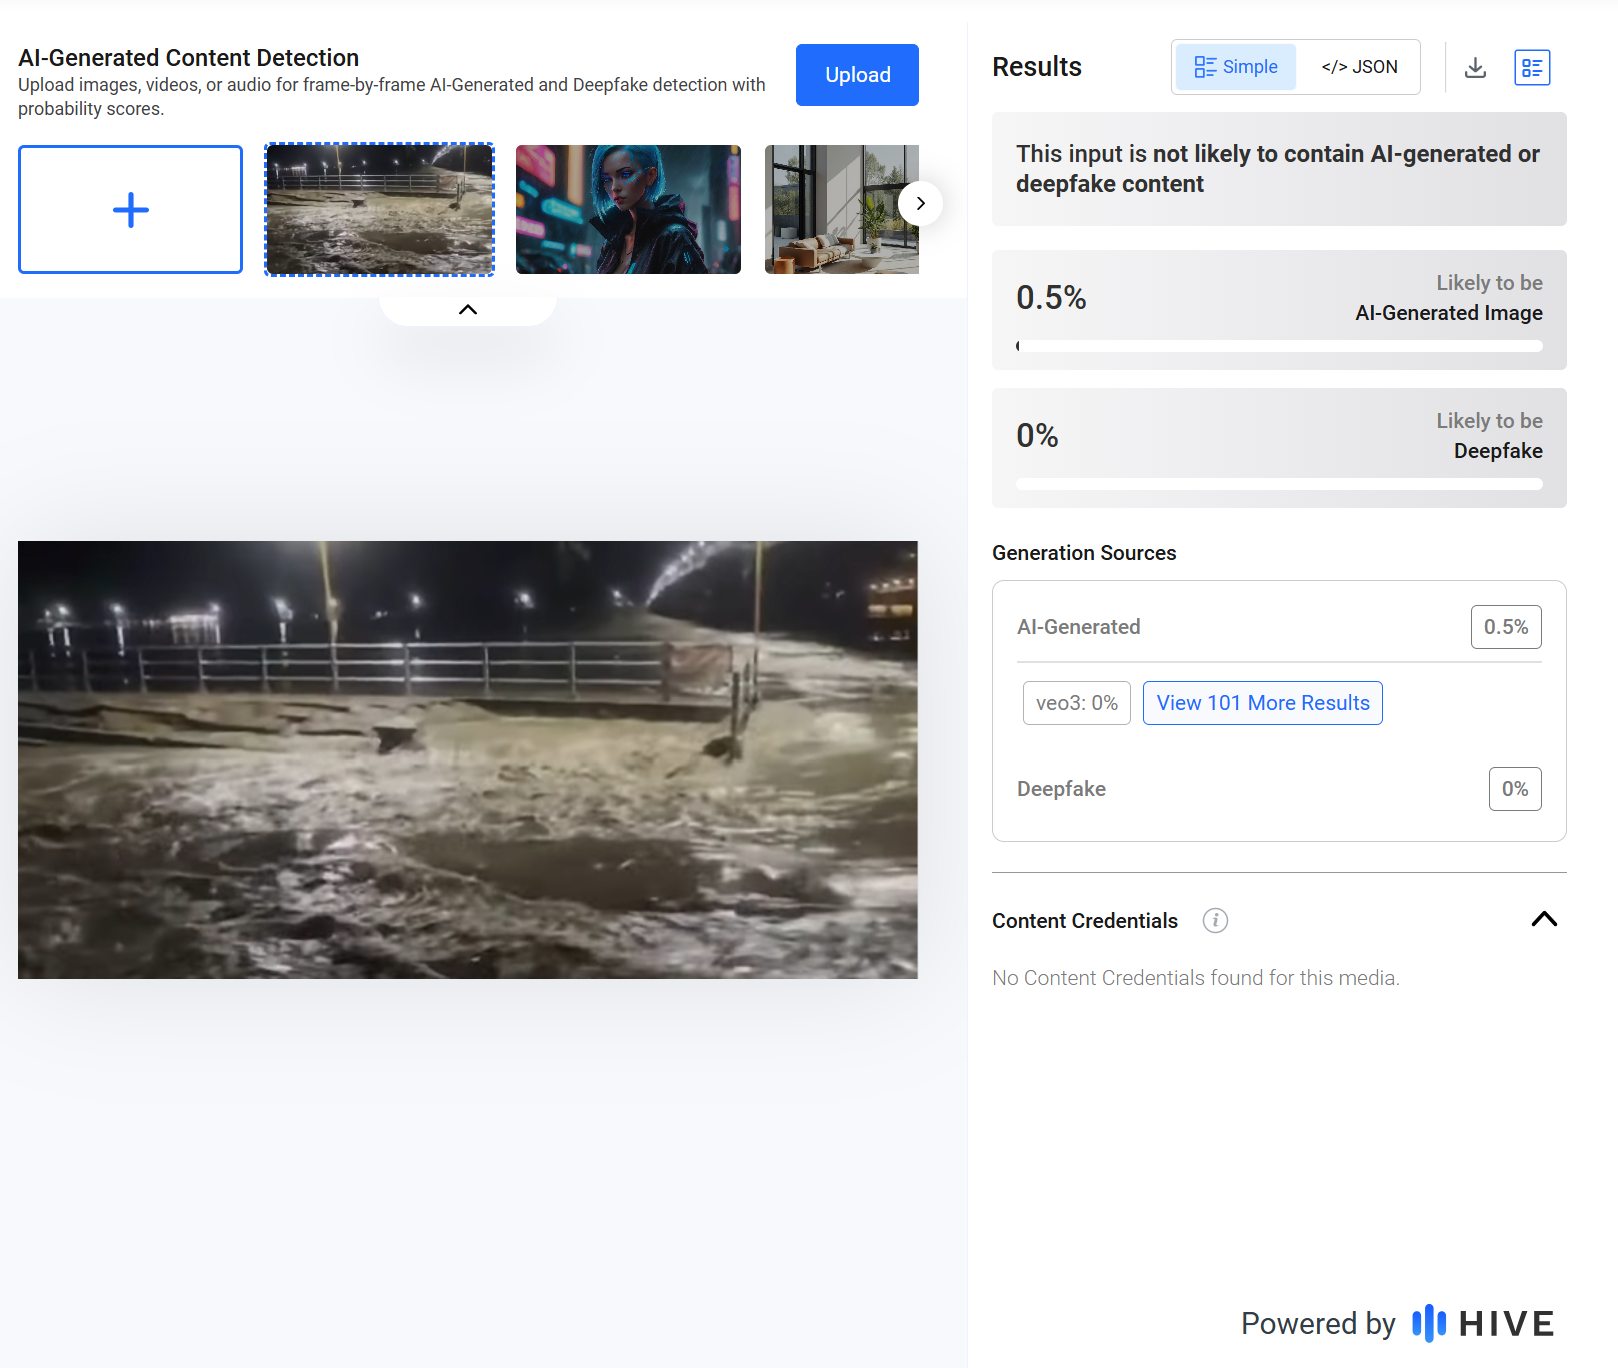Collapse the Content Credentials section
The image size is (1618, 1368).
pos(1544,919)
